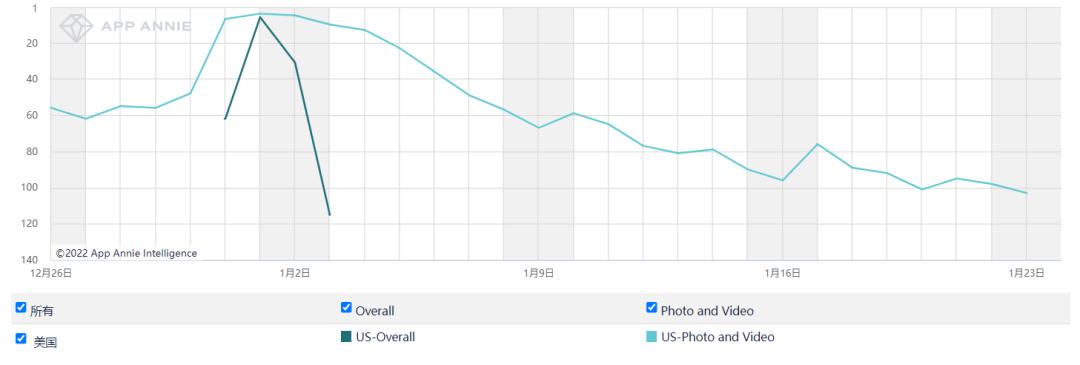Click the US-Photo and Video legend label
1080x365 pixels.
click(x=718, y=337)
